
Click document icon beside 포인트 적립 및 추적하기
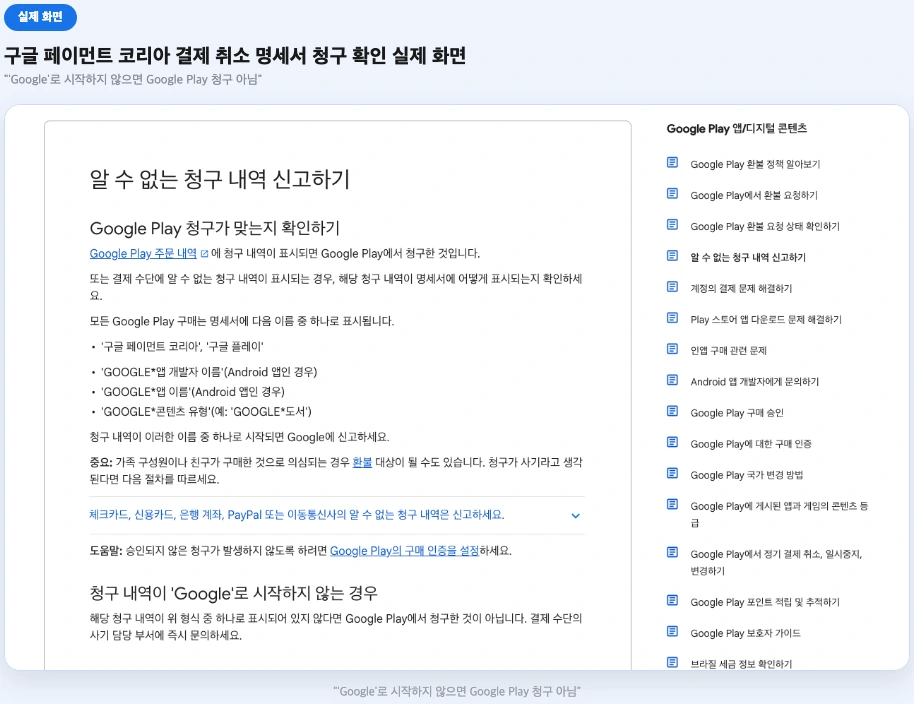click(x=672, y=600)
